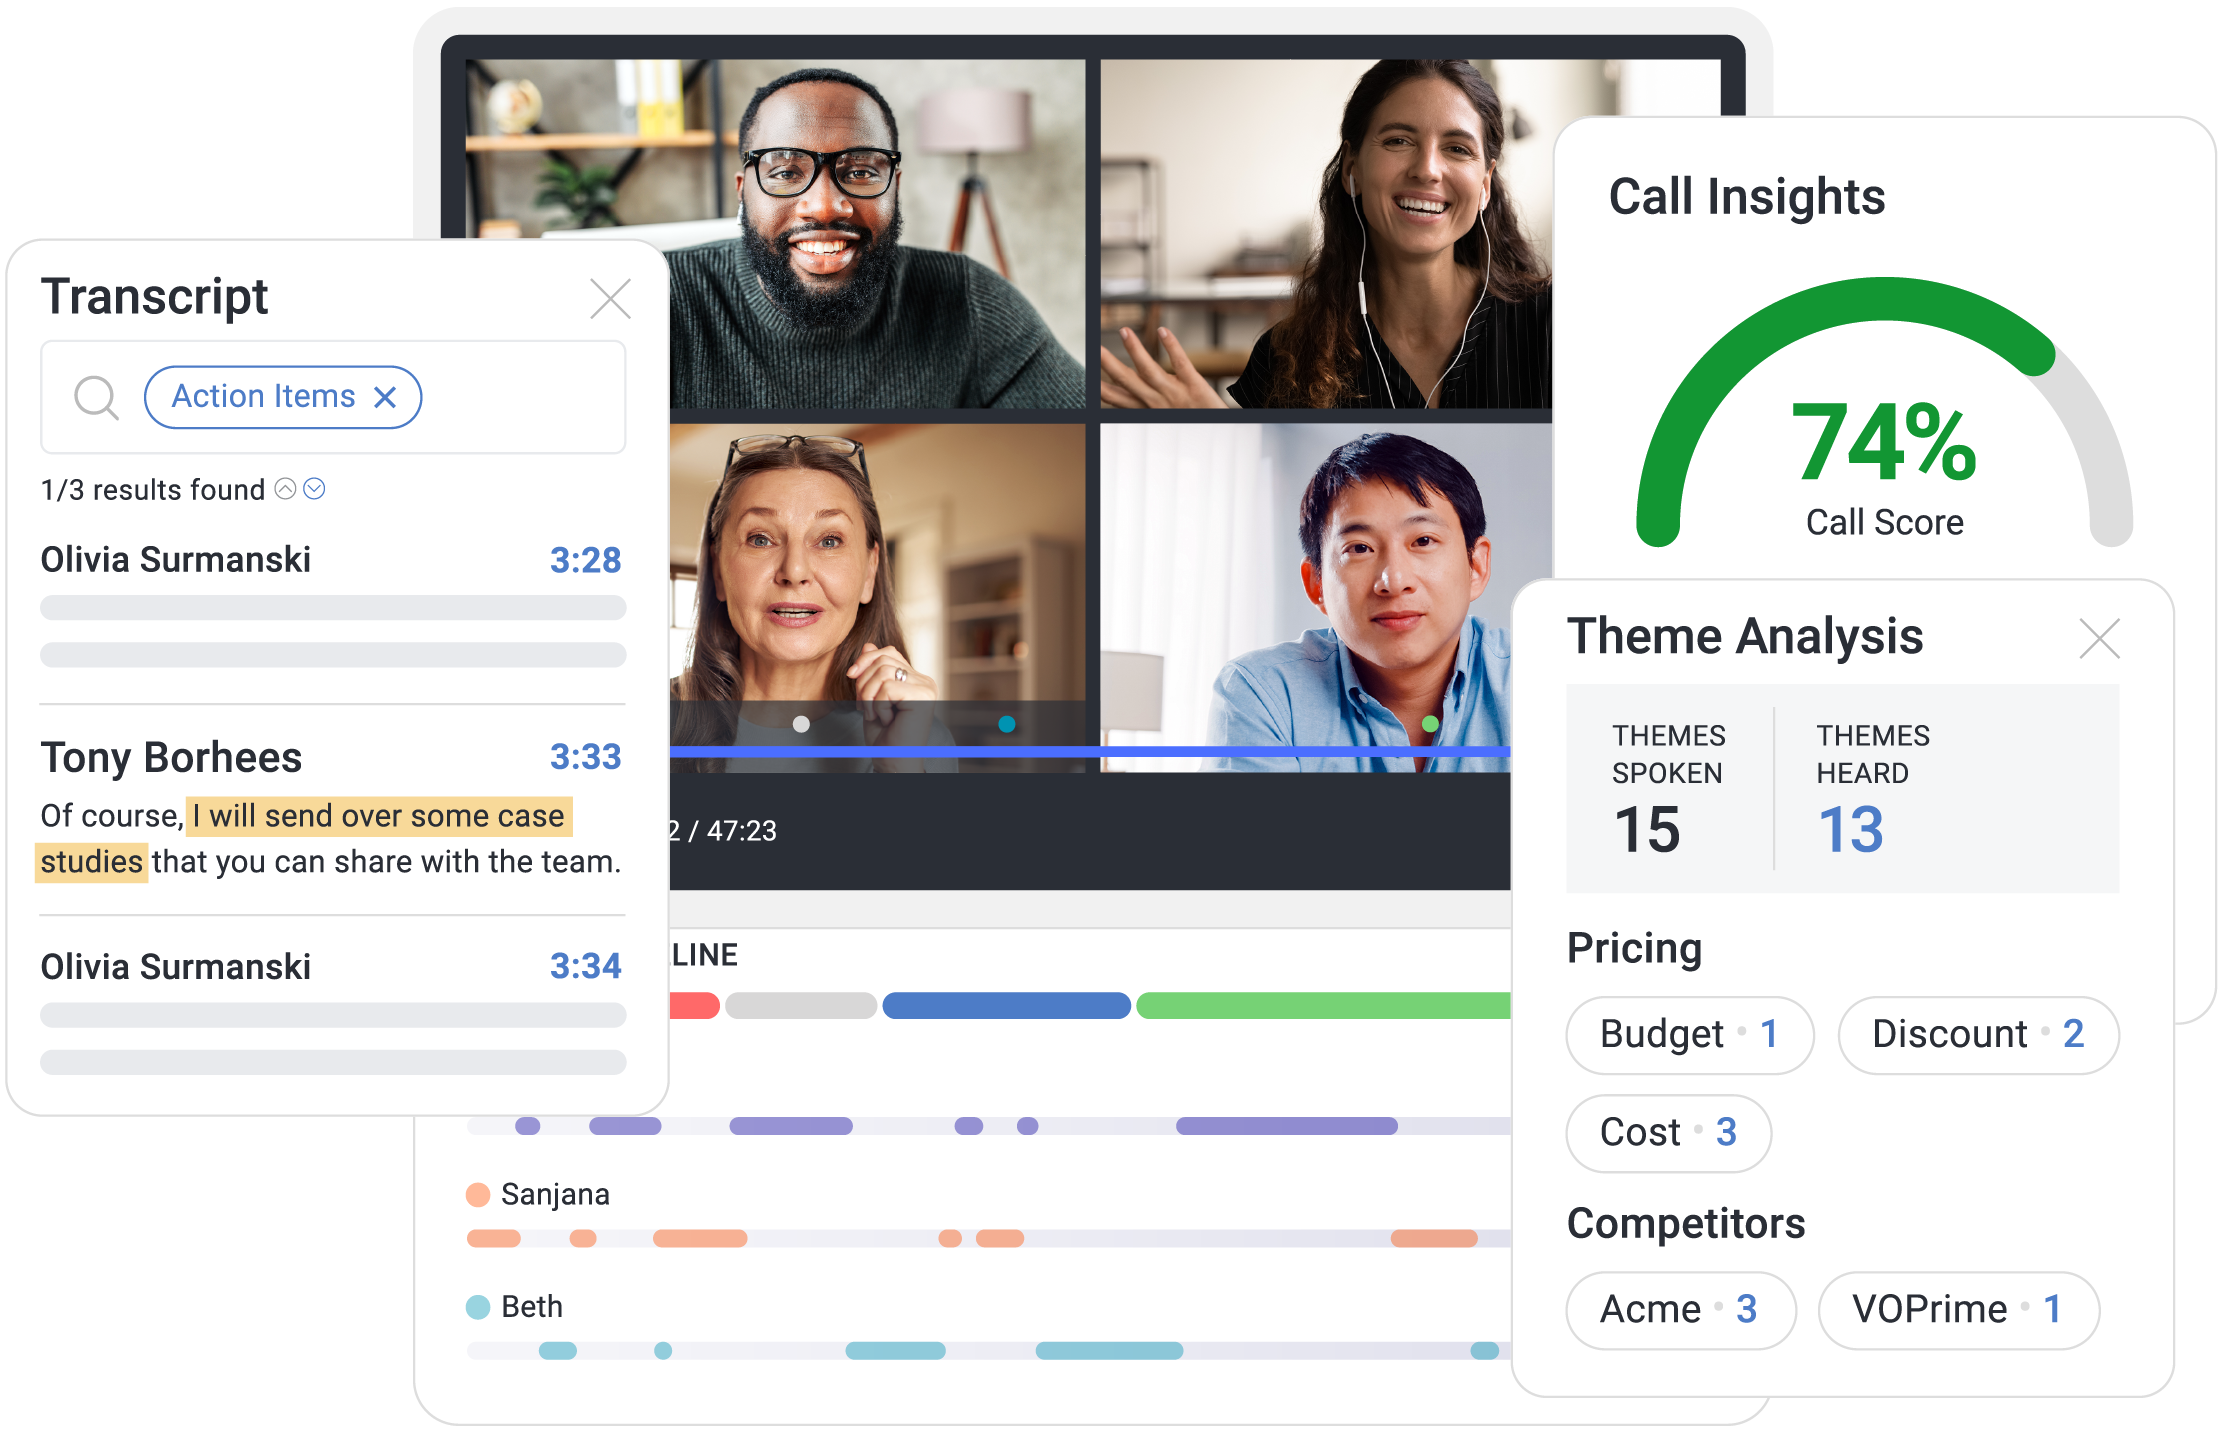
Task: Go to previous search result arrow
Action: pyautogui.click(x=286, y=489)
